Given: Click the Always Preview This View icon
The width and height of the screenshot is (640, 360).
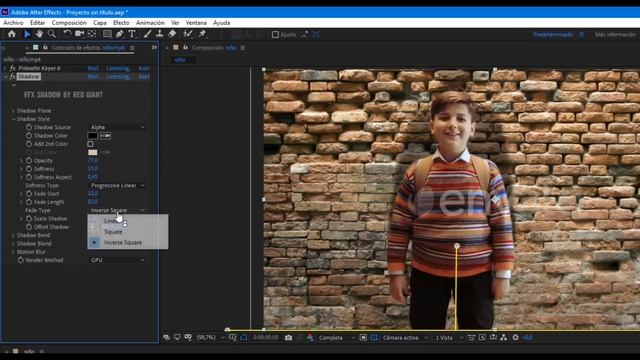Looking at the screenshot, I should coord(167,338).
